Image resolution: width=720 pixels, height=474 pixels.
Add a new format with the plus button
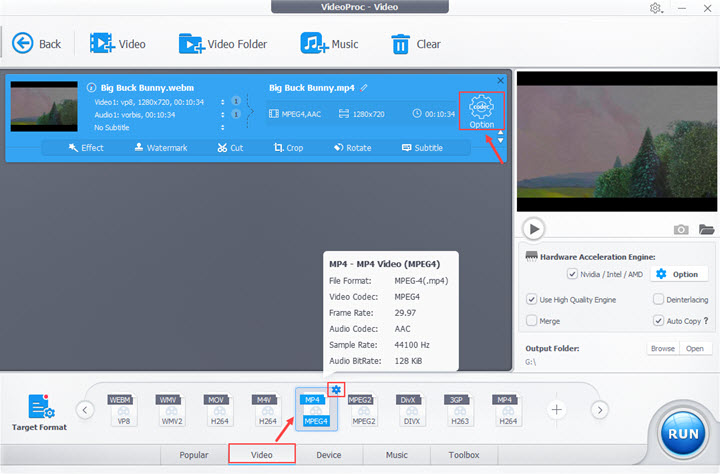[556, 409]
